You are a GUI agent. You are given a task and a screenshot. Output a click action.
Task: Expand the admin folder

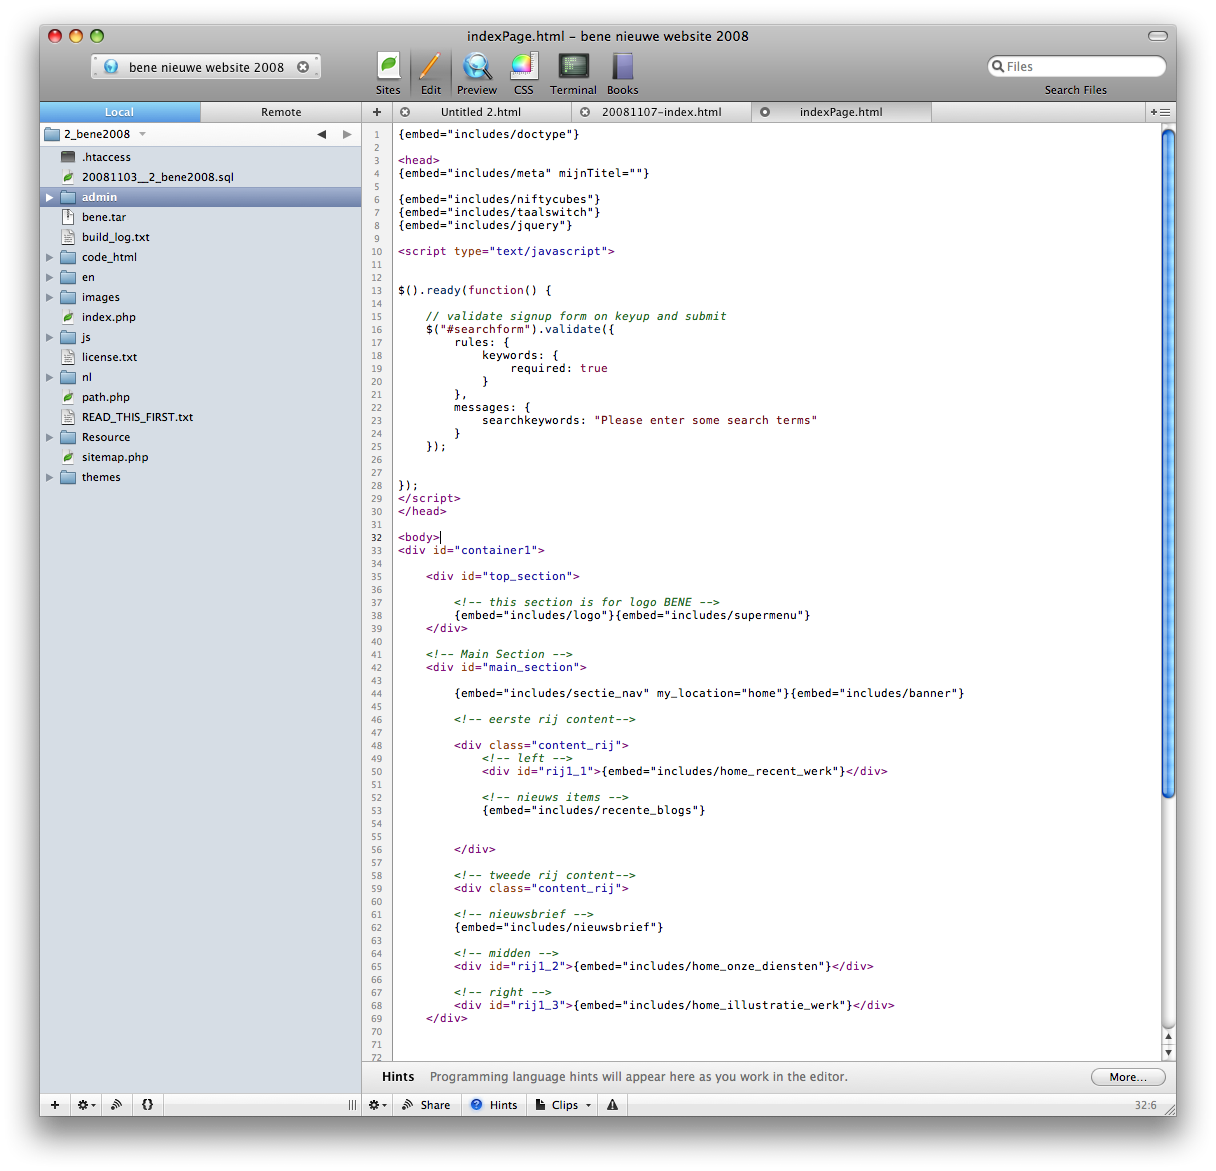[x=49, y=197]
